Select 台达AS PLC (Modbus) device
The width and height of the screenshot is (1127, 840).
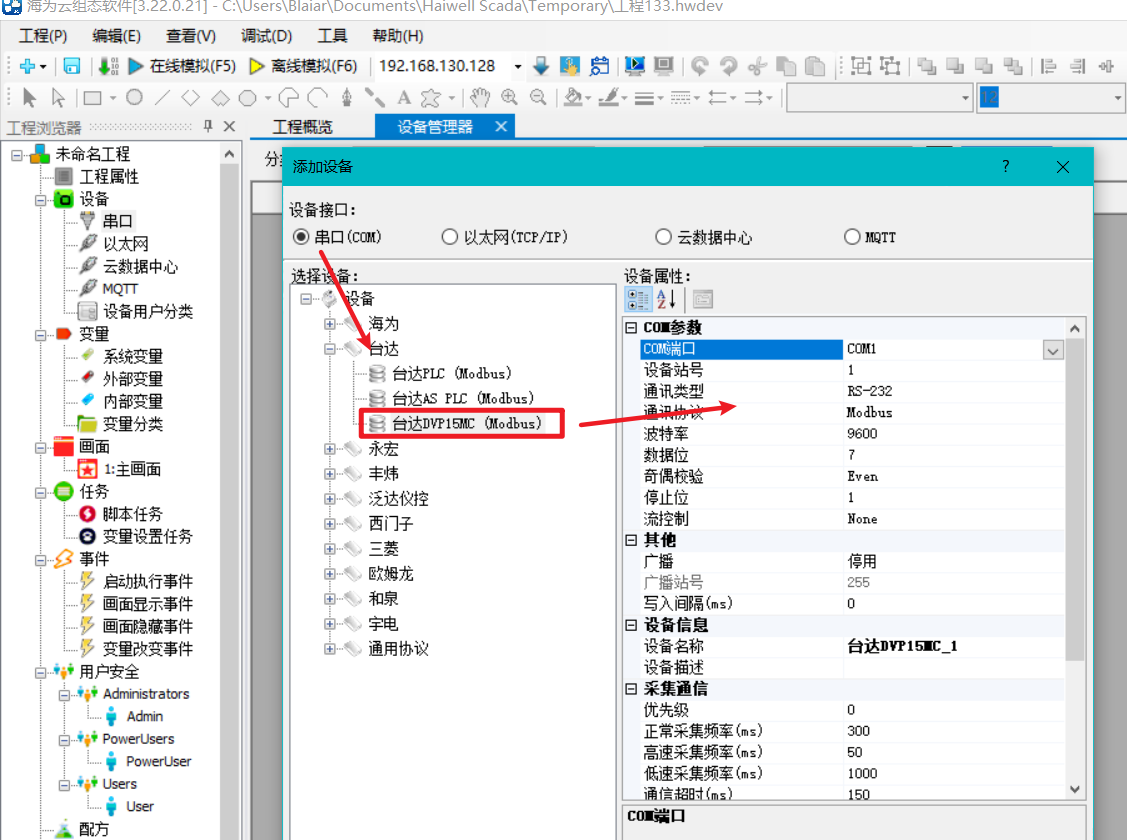pos(463,399)
